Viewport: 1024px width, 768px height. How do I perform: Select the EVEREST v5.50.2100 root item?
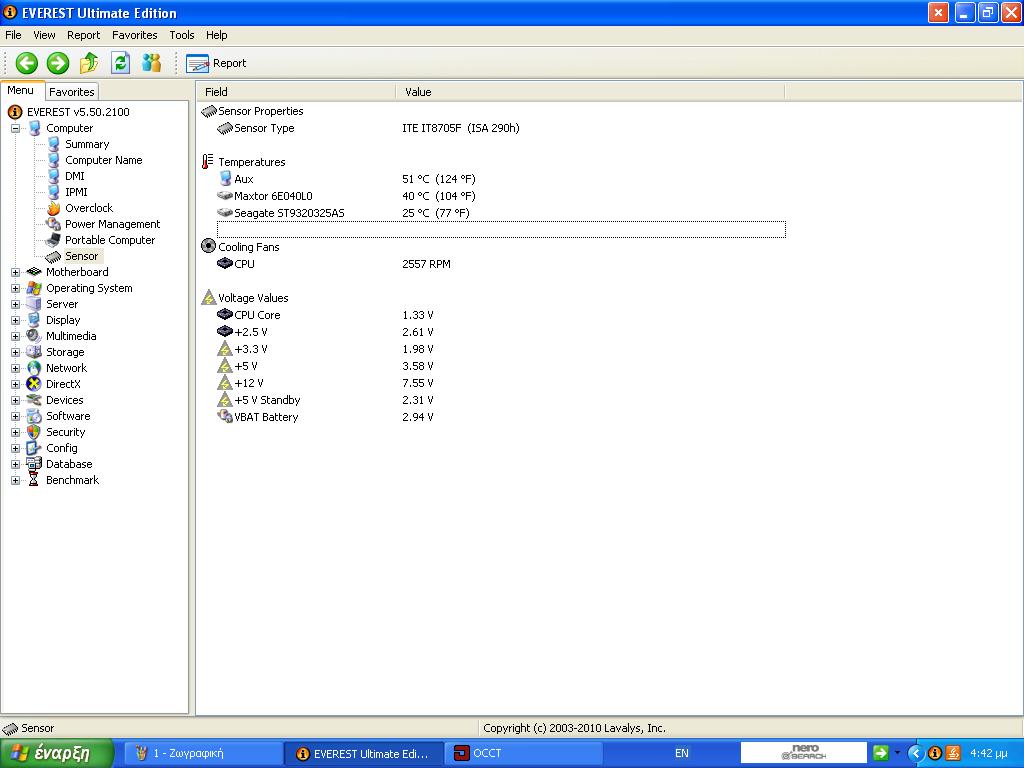click(x=78, y=112)
